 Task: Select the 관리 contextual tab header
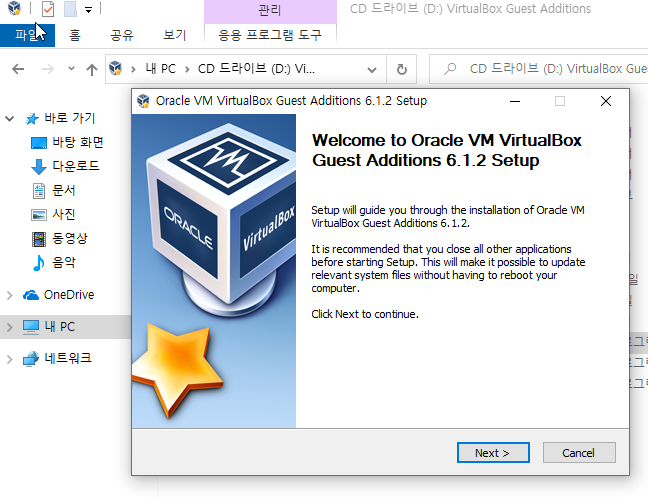click(270, 10)
